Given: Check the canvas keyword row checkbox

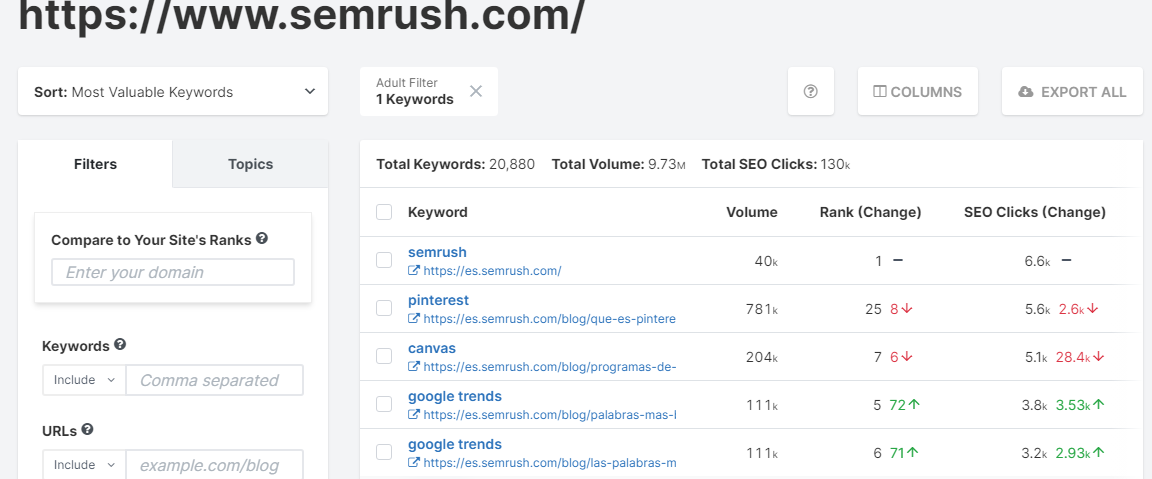Looking at the screenshot, I should tap(384, 356).
